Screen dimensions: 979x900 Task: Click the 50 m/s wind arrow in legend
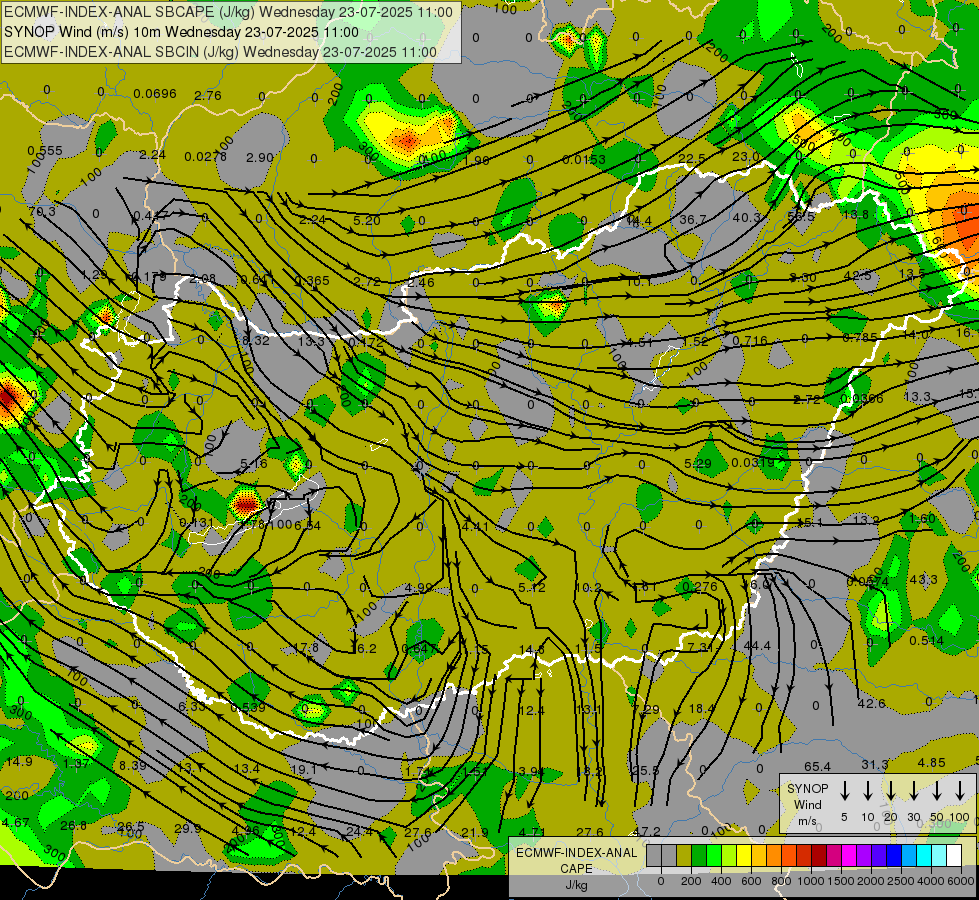pyautogui.click(x=937, y=791)
